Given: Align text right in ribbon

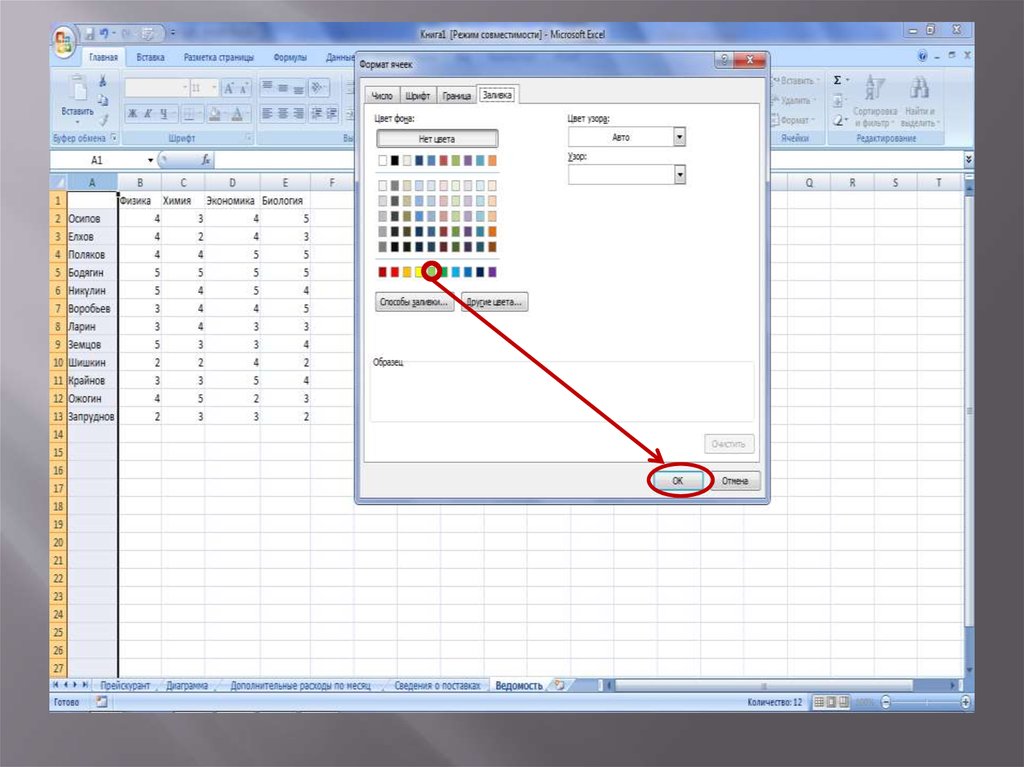Looking at the screenshot, I should coord(298,114).
